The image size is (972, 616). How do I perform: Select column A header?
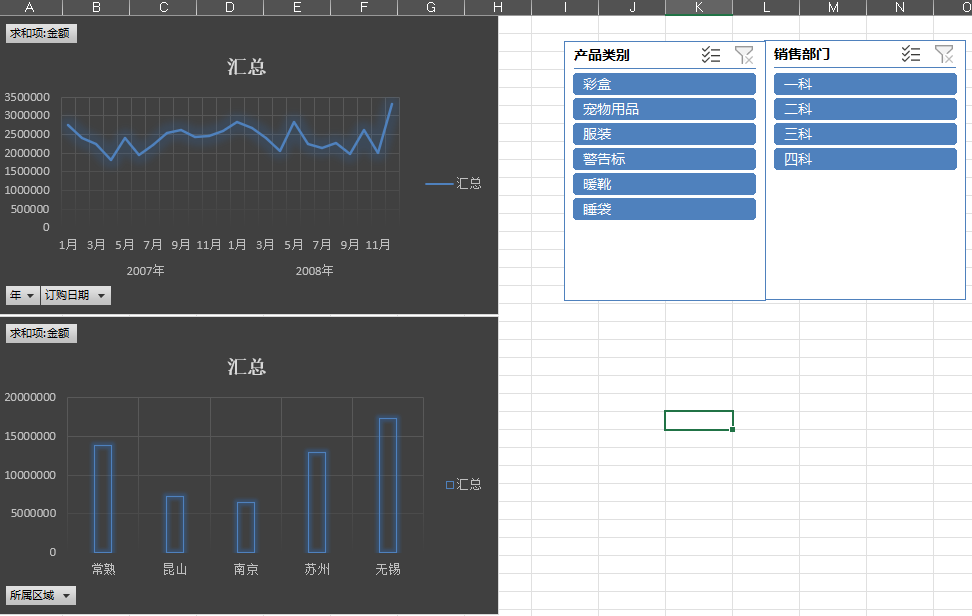29,7
